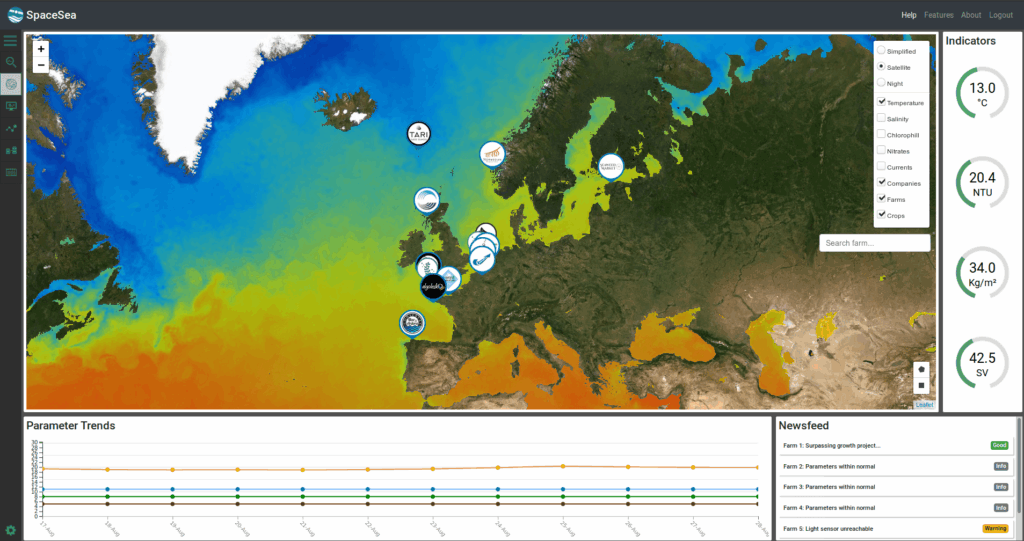Click the TARI company marker on map
1024x541 pixels.
coord(418,134)
